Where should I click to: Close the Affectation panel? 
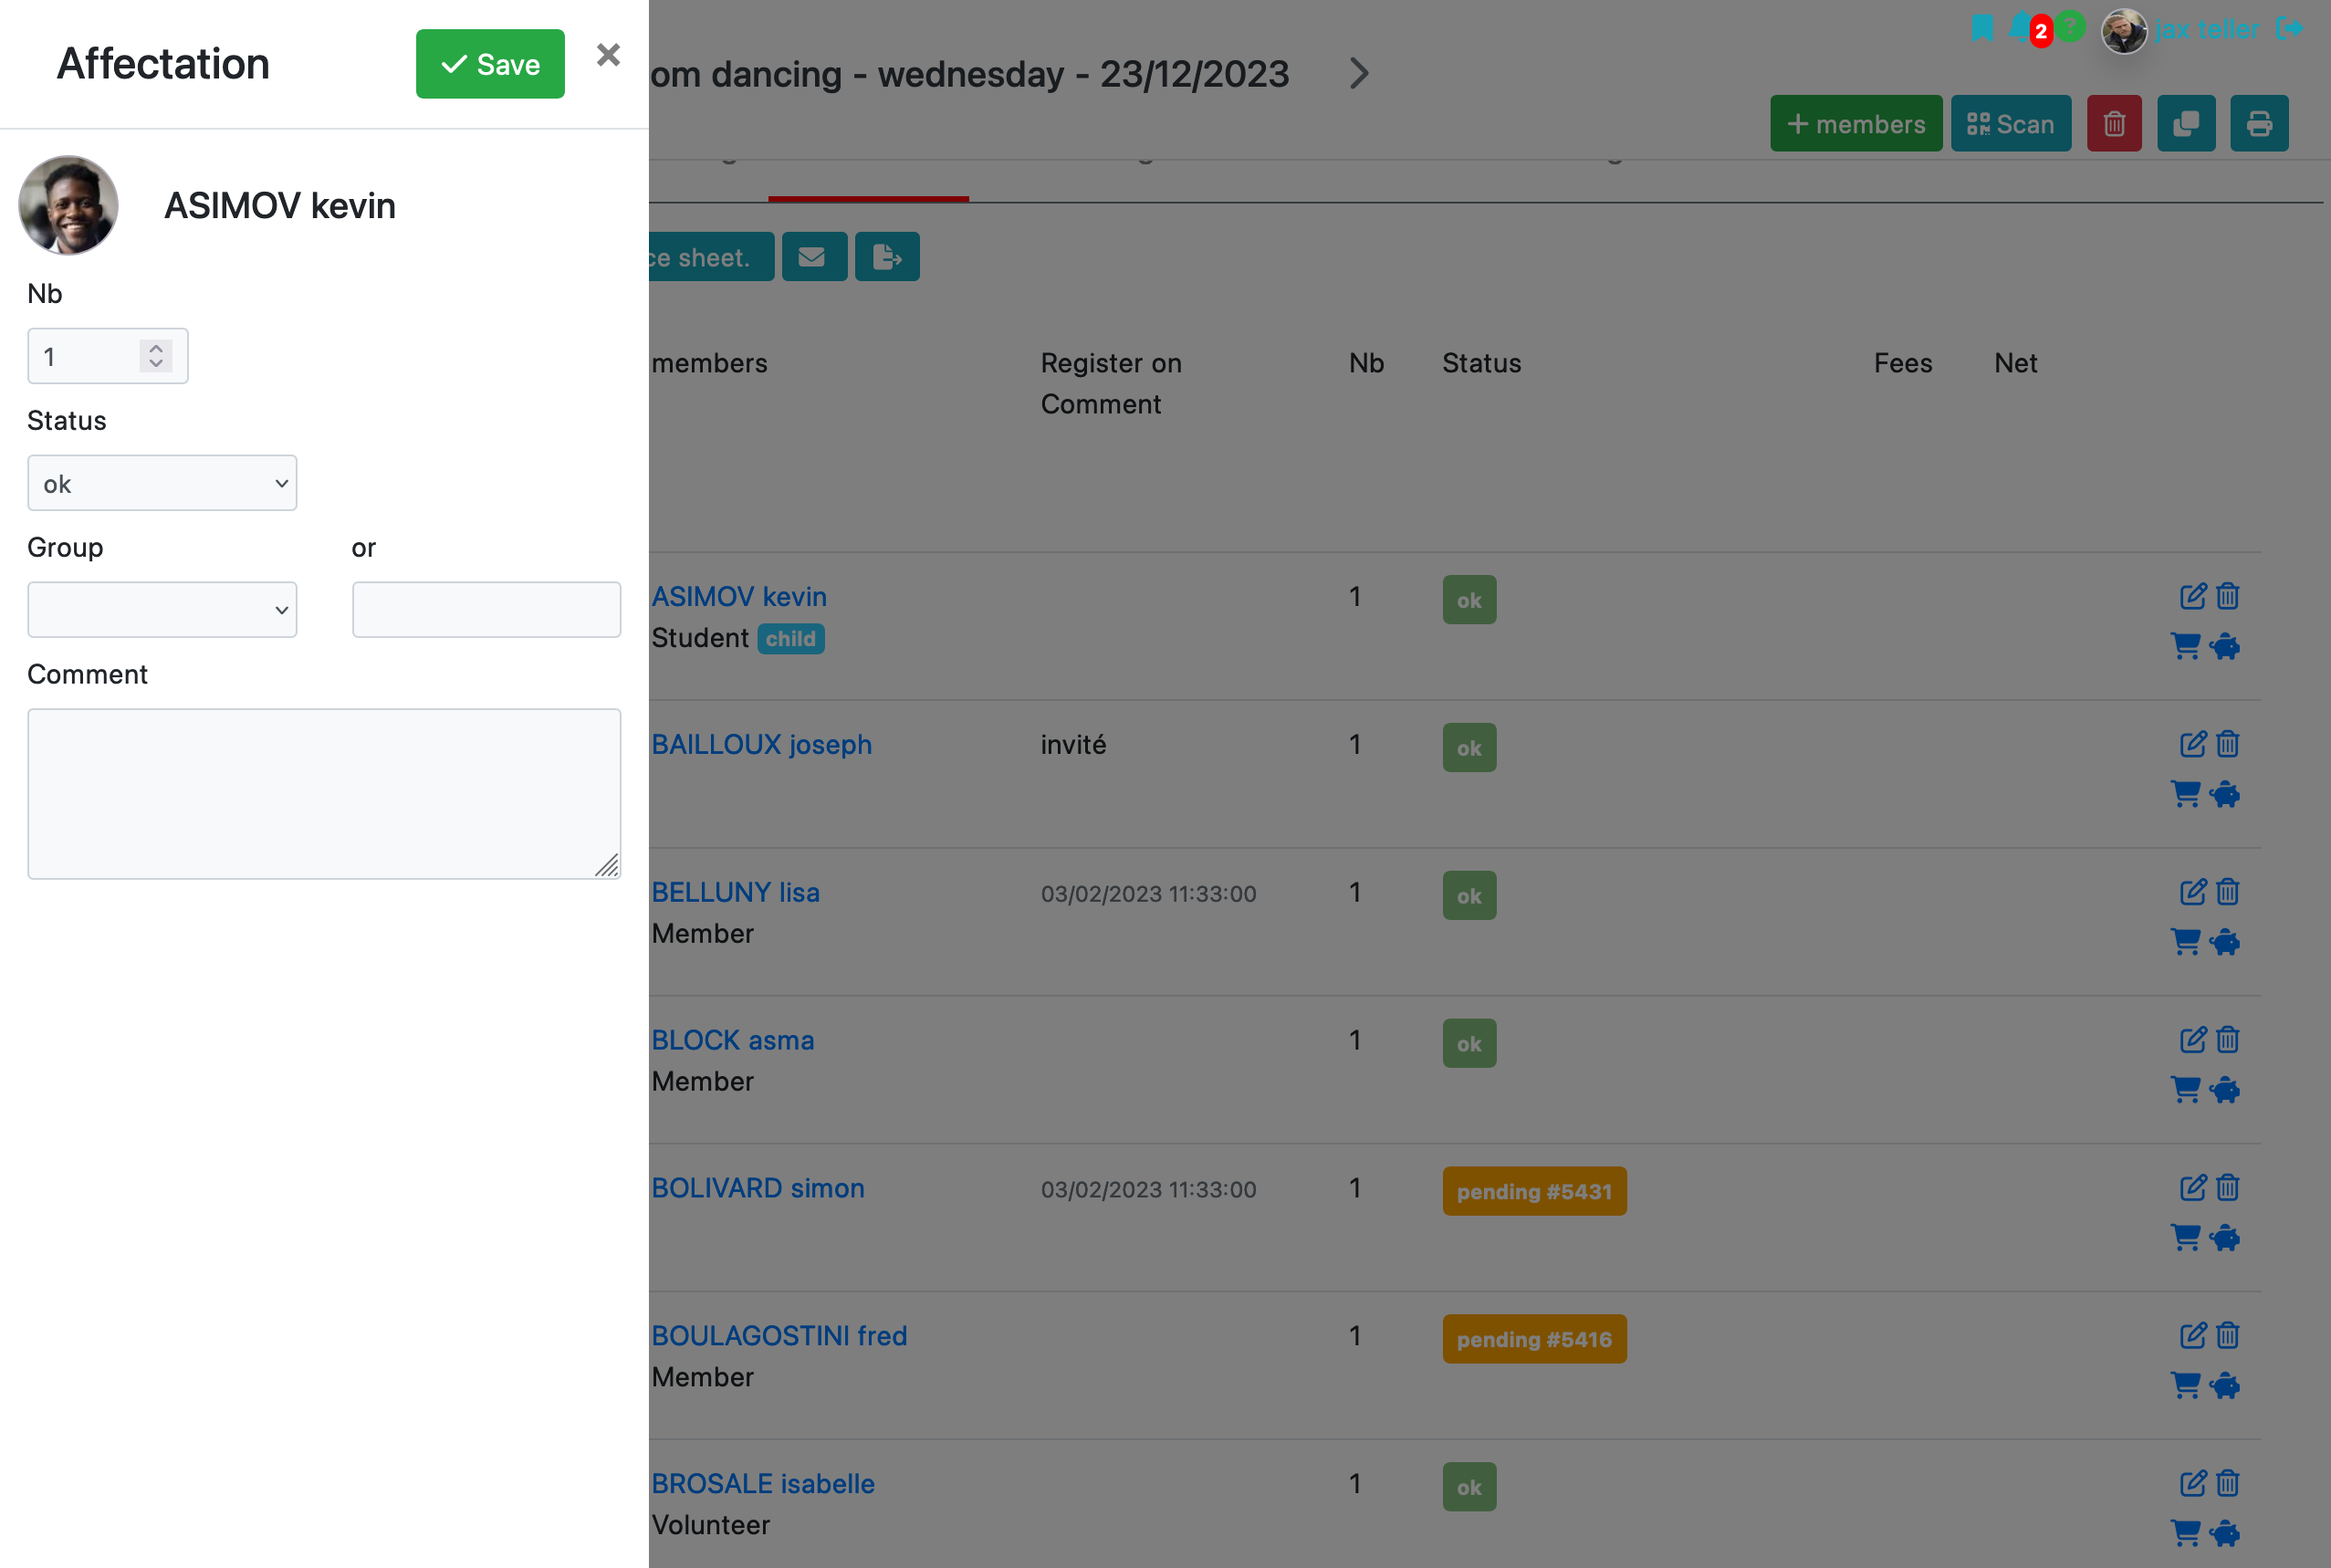point(608,55)
